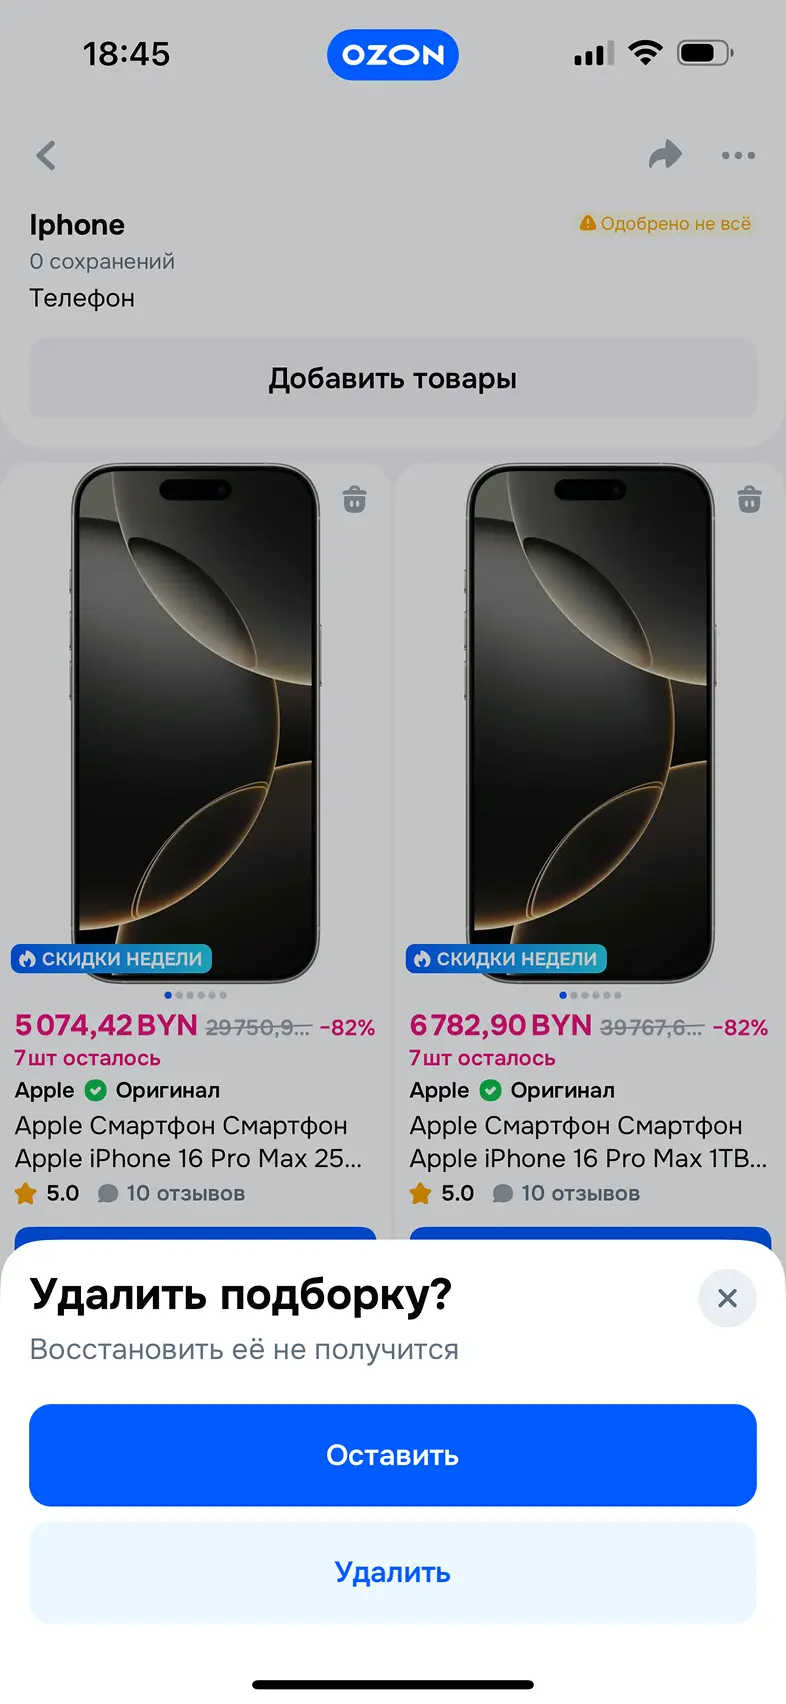786x1704 pixels.
Task: Click the Оставить button
Action: click(393, 1455)
